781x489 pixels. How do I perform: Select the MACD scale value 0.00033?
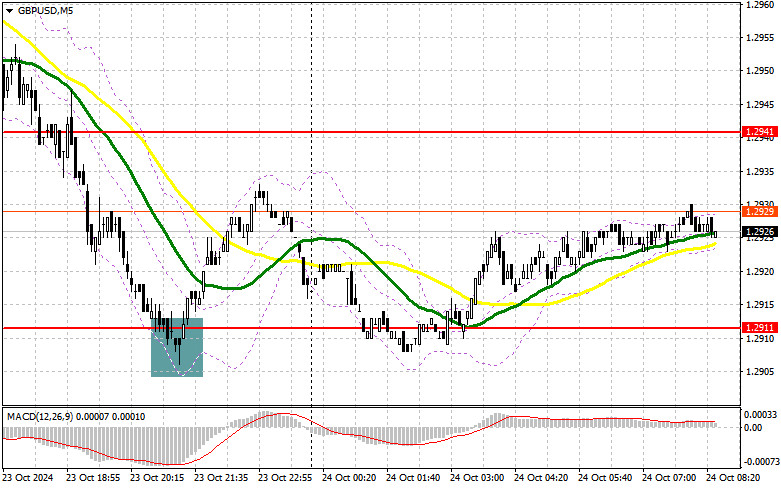760,414
